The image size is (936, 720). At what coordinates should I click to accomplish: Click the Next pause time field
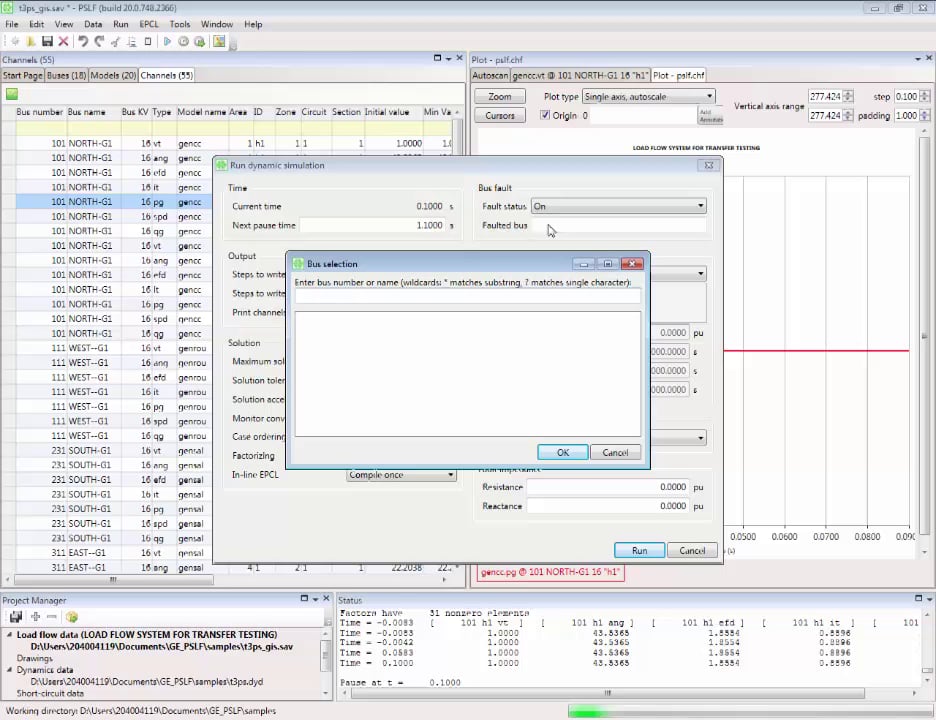point(372,226)
